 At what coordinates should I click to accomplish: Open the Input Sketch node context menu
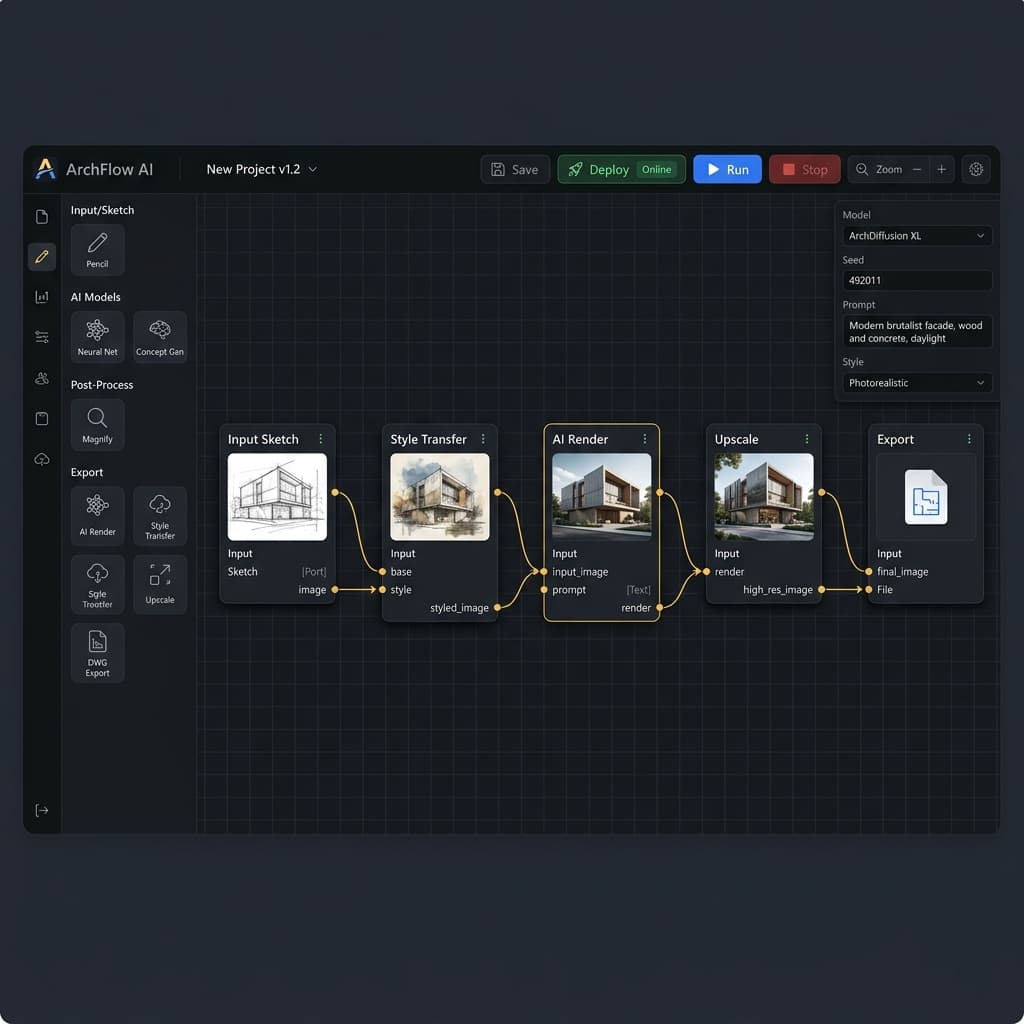321,439
